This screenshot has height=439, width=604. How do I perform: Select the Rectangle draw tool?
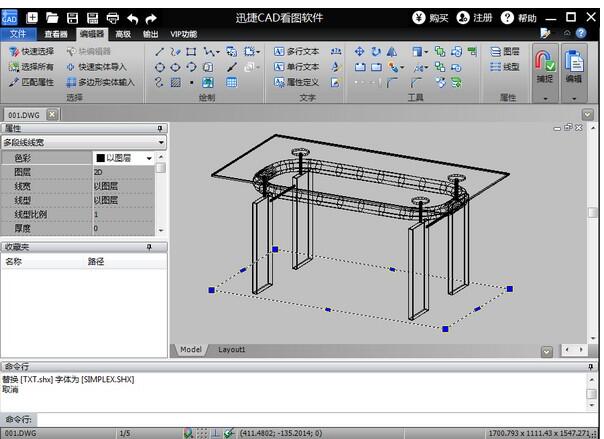click(191, 52)
